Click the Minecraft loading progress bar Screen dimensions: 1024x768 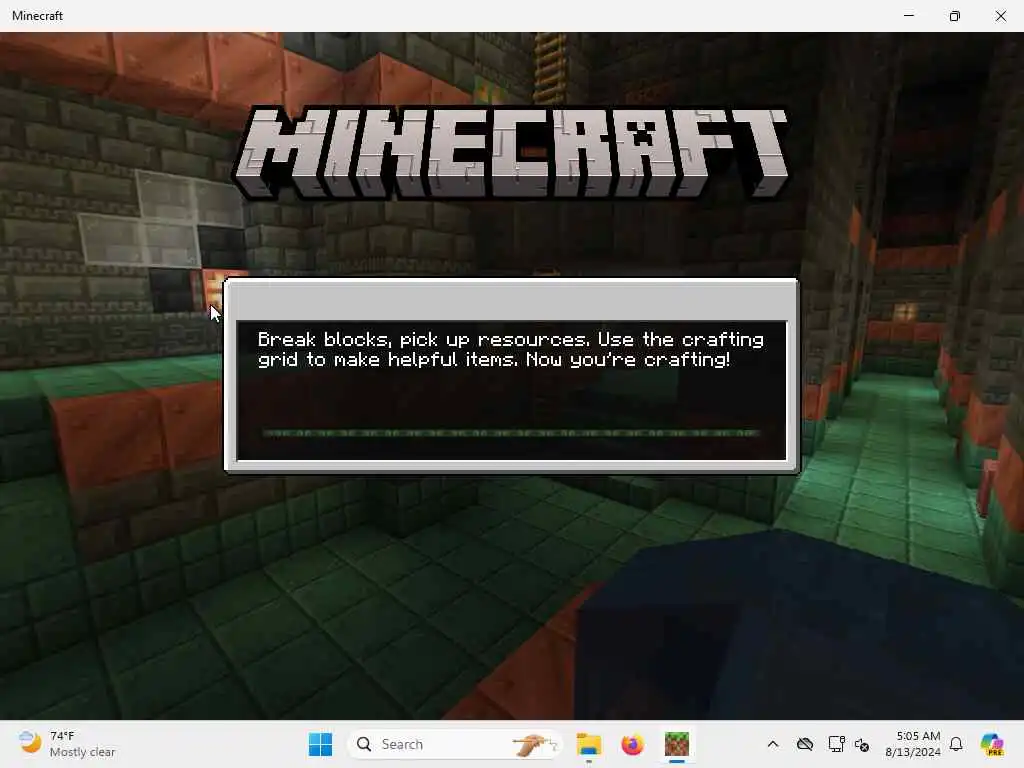511,432
